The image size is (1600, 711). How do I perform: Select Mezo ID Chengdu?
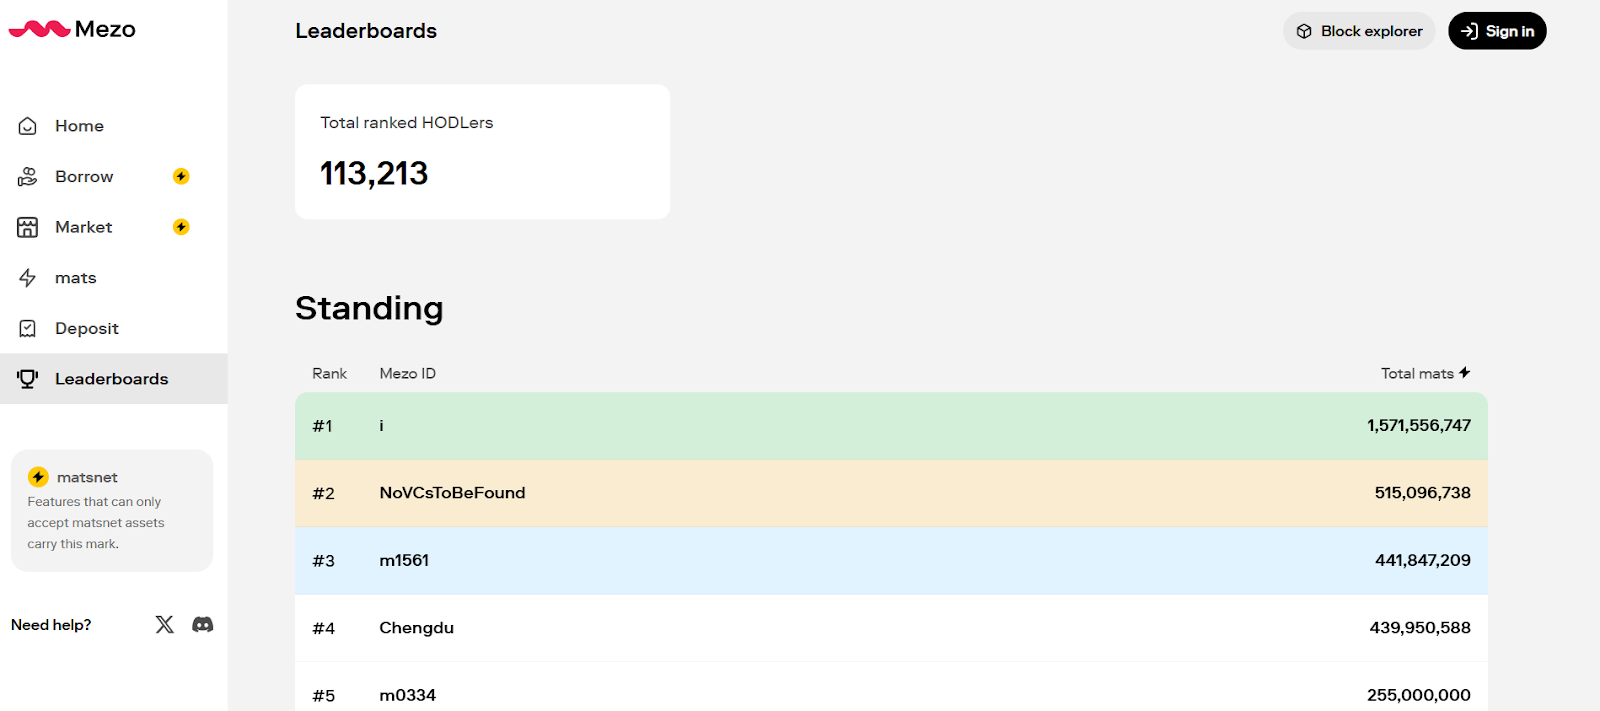[x=416, y=628]
